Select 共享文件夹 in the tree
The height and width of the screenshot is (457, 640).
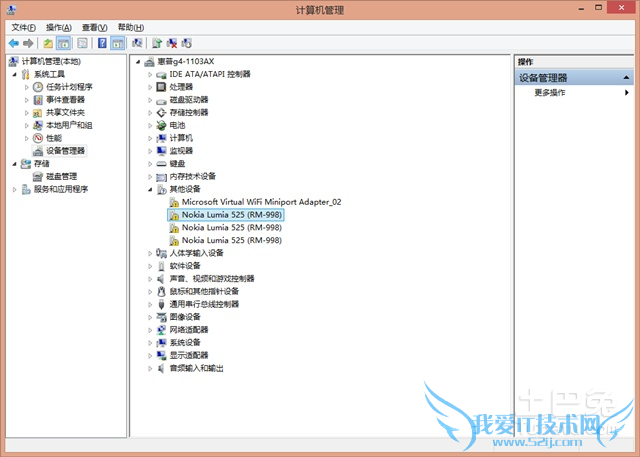coord(65,113)
